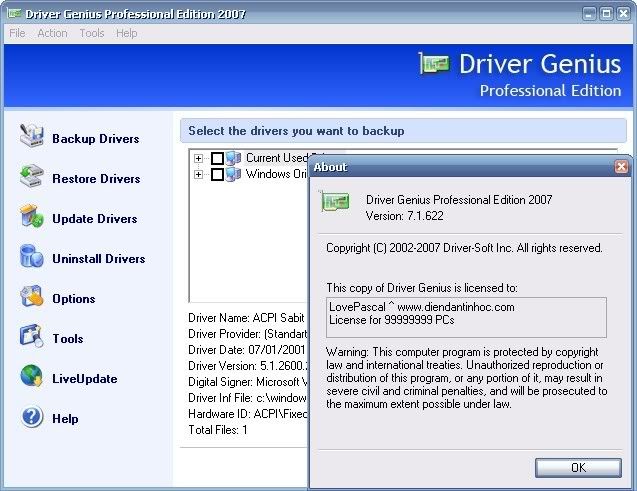Image resolution: width=637 pixels, height=491 pixels.
Task: Select the Update Drivers label
Action: click(95, 218)
